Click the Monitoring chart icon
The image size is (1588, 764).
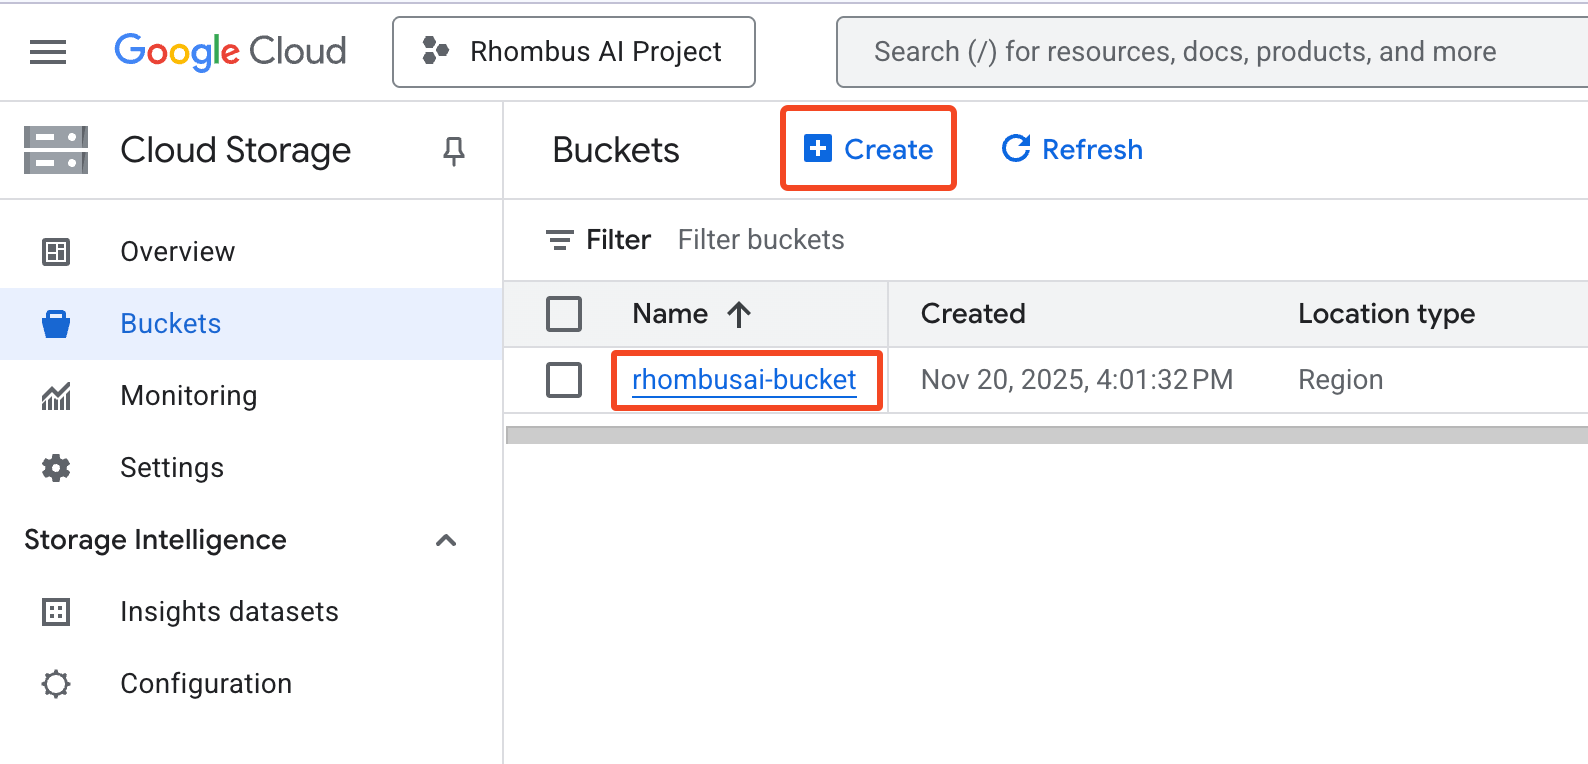click(56, 396)
